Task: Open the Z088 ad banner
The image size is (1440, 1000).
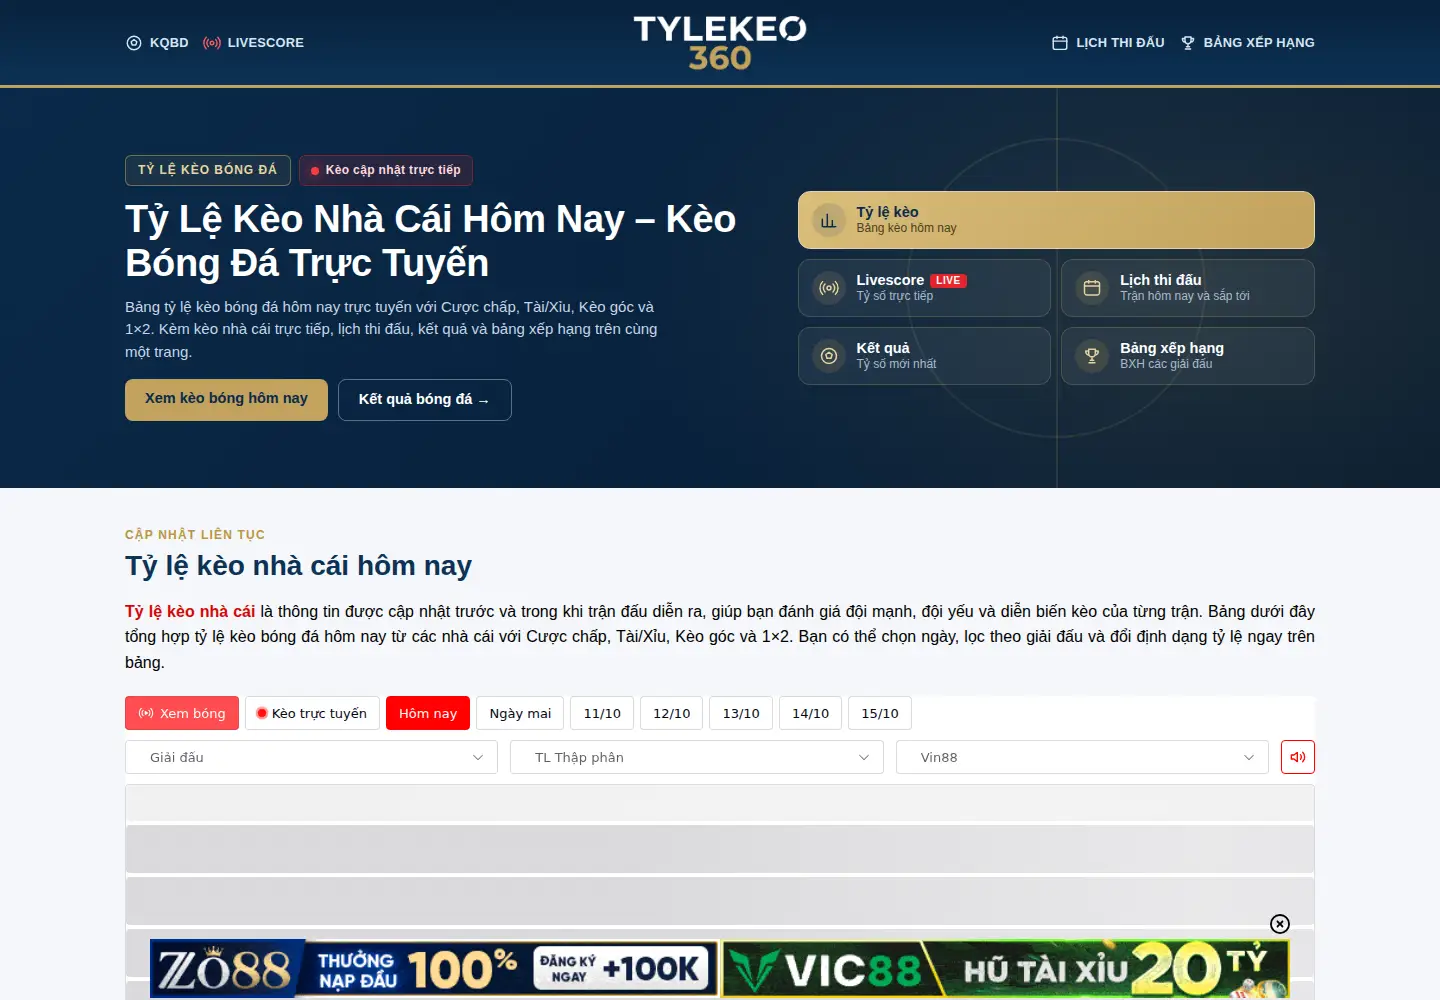Action: click(x=434, y=969)
